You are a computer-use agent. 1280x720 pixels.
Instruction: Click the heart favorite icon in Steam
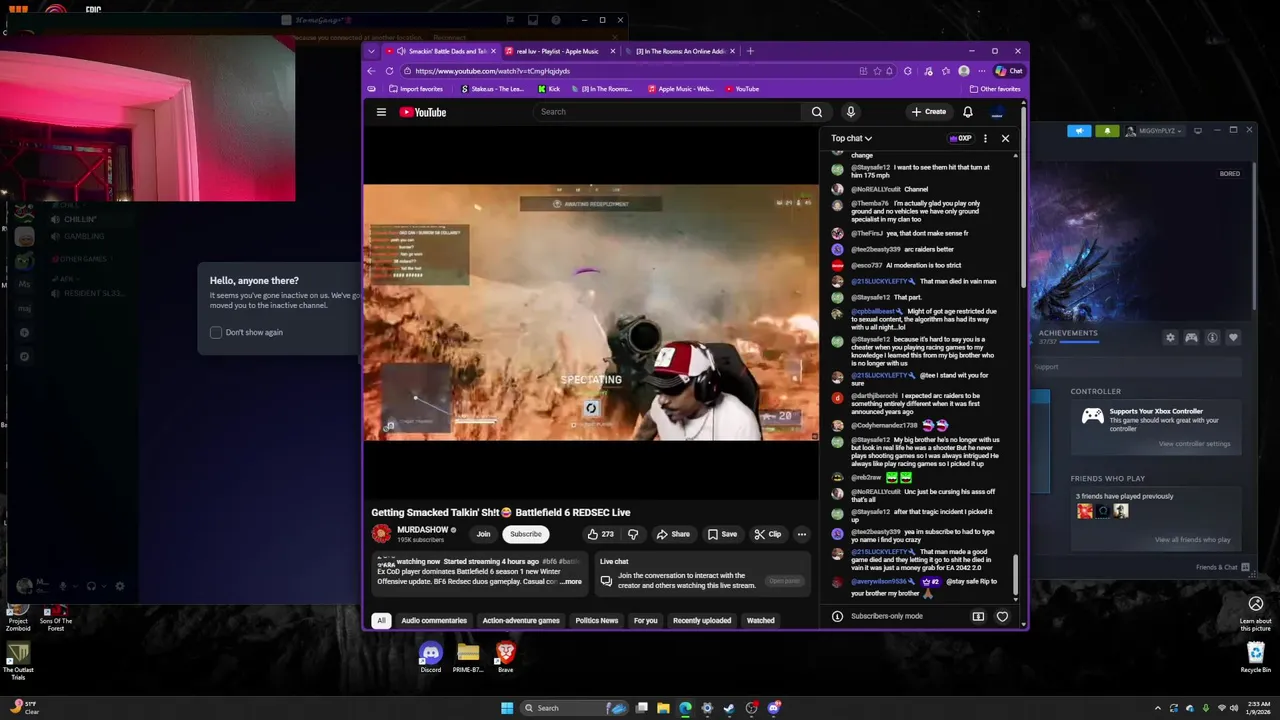(x=1233, y=338)
